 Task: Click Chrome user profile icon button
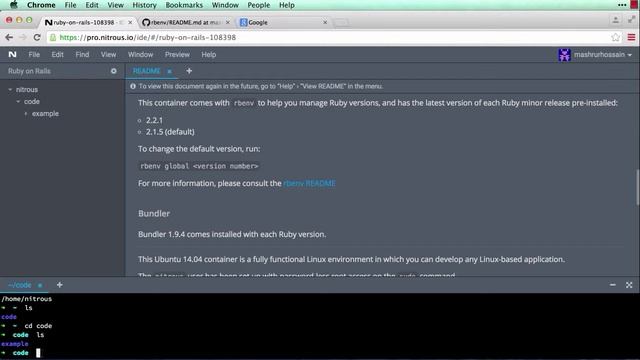click(616, 20)
